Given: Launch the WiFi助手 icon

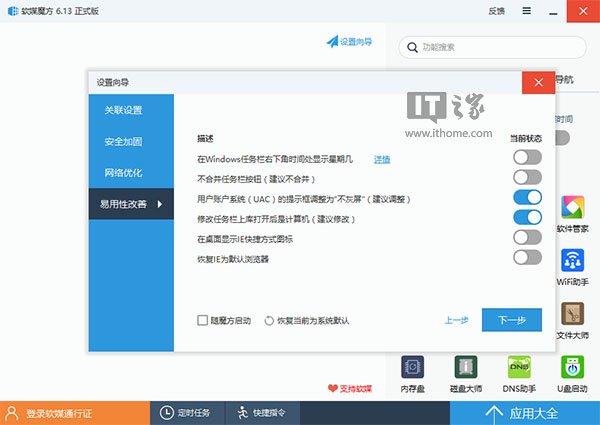Looking at the screenshot, I should coord(572,260).
